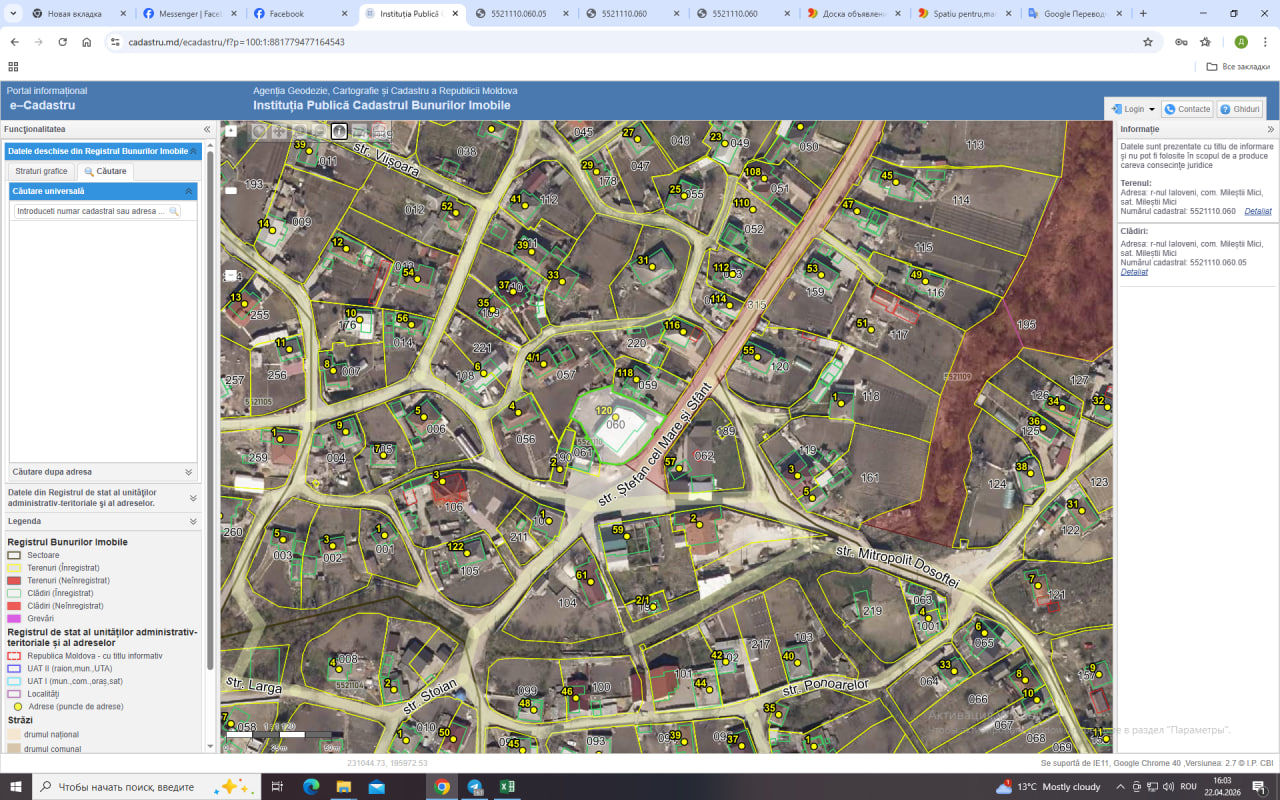Viewport: 1280px width, 800px height.
Task: Open Все закладки bookmarks folder
Action: [x=1238, y=66]
